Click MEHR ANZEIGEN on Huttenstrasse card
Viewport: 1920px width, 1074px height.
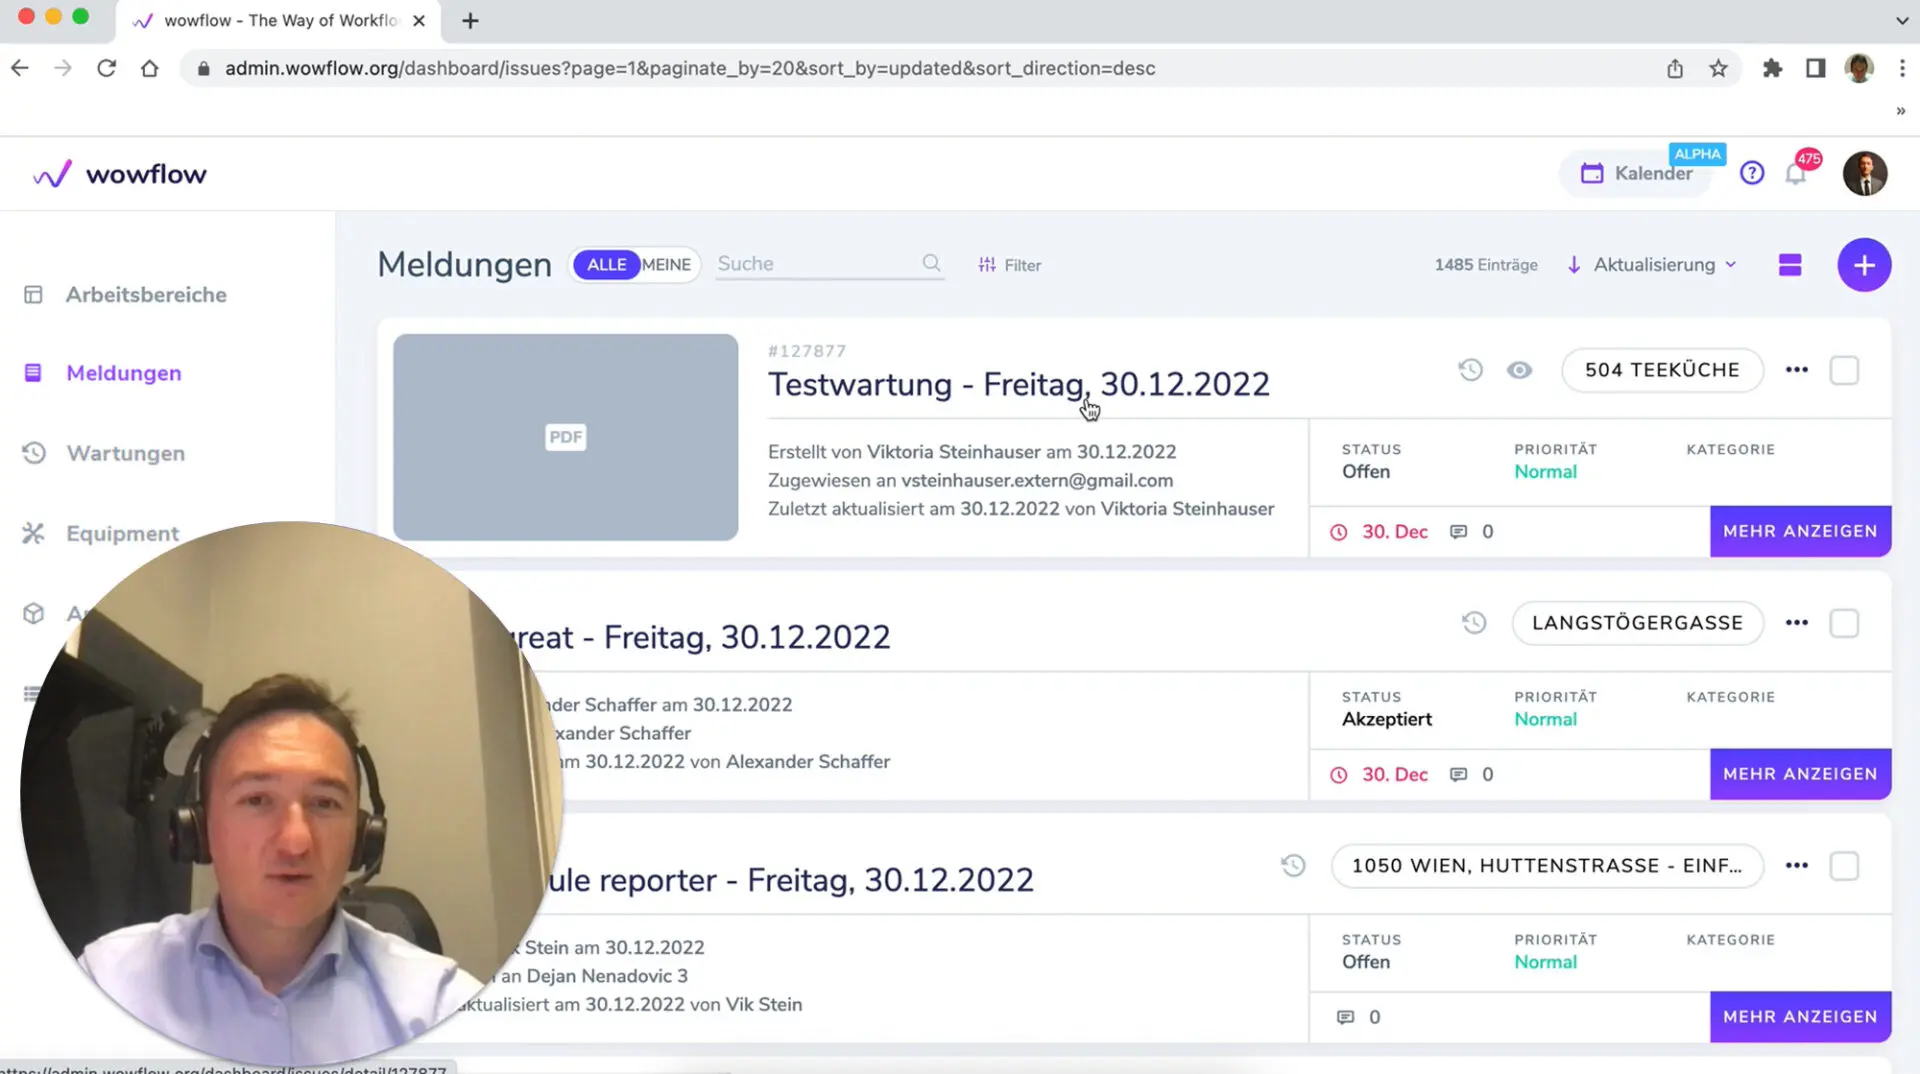coord(1800,1017)
